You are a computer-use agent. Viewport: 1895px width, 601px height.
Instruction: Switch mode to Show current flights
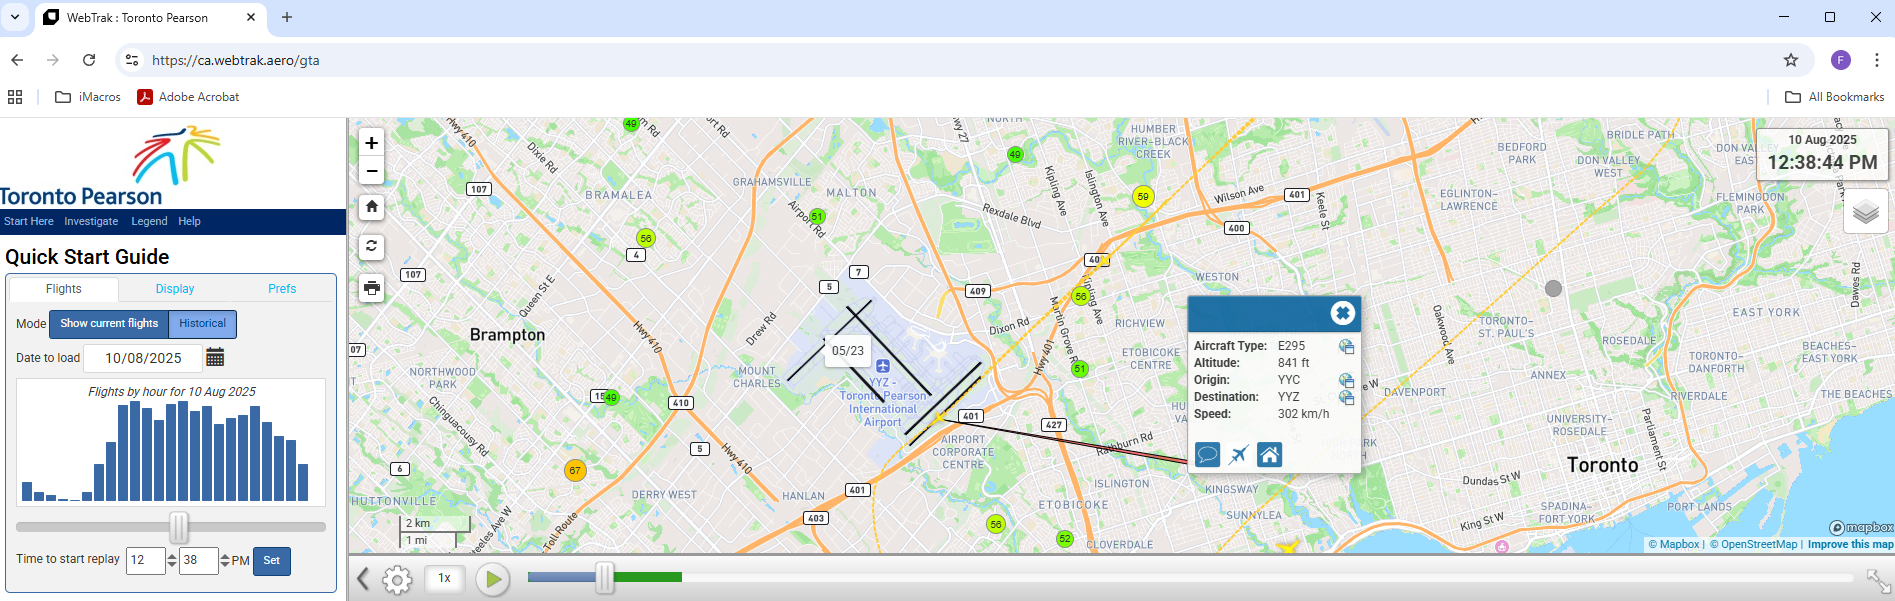click(x=109, y=324)
